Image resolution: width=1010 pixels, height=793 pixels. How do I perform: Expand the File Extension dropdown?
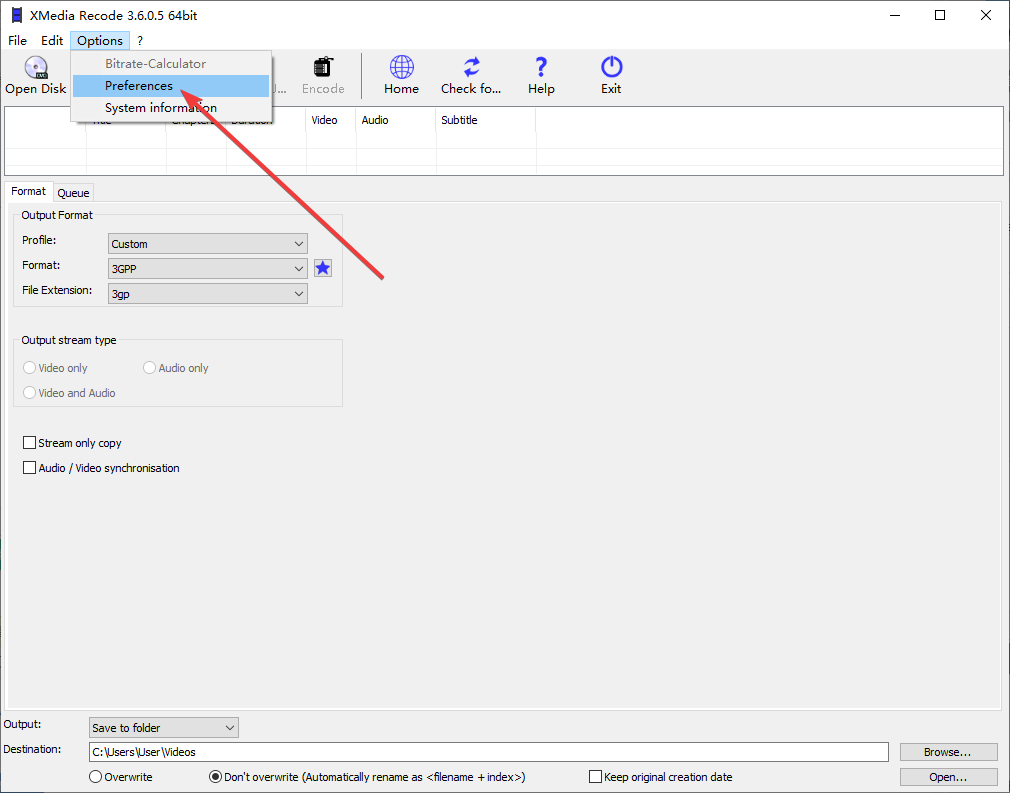(207, 294)
